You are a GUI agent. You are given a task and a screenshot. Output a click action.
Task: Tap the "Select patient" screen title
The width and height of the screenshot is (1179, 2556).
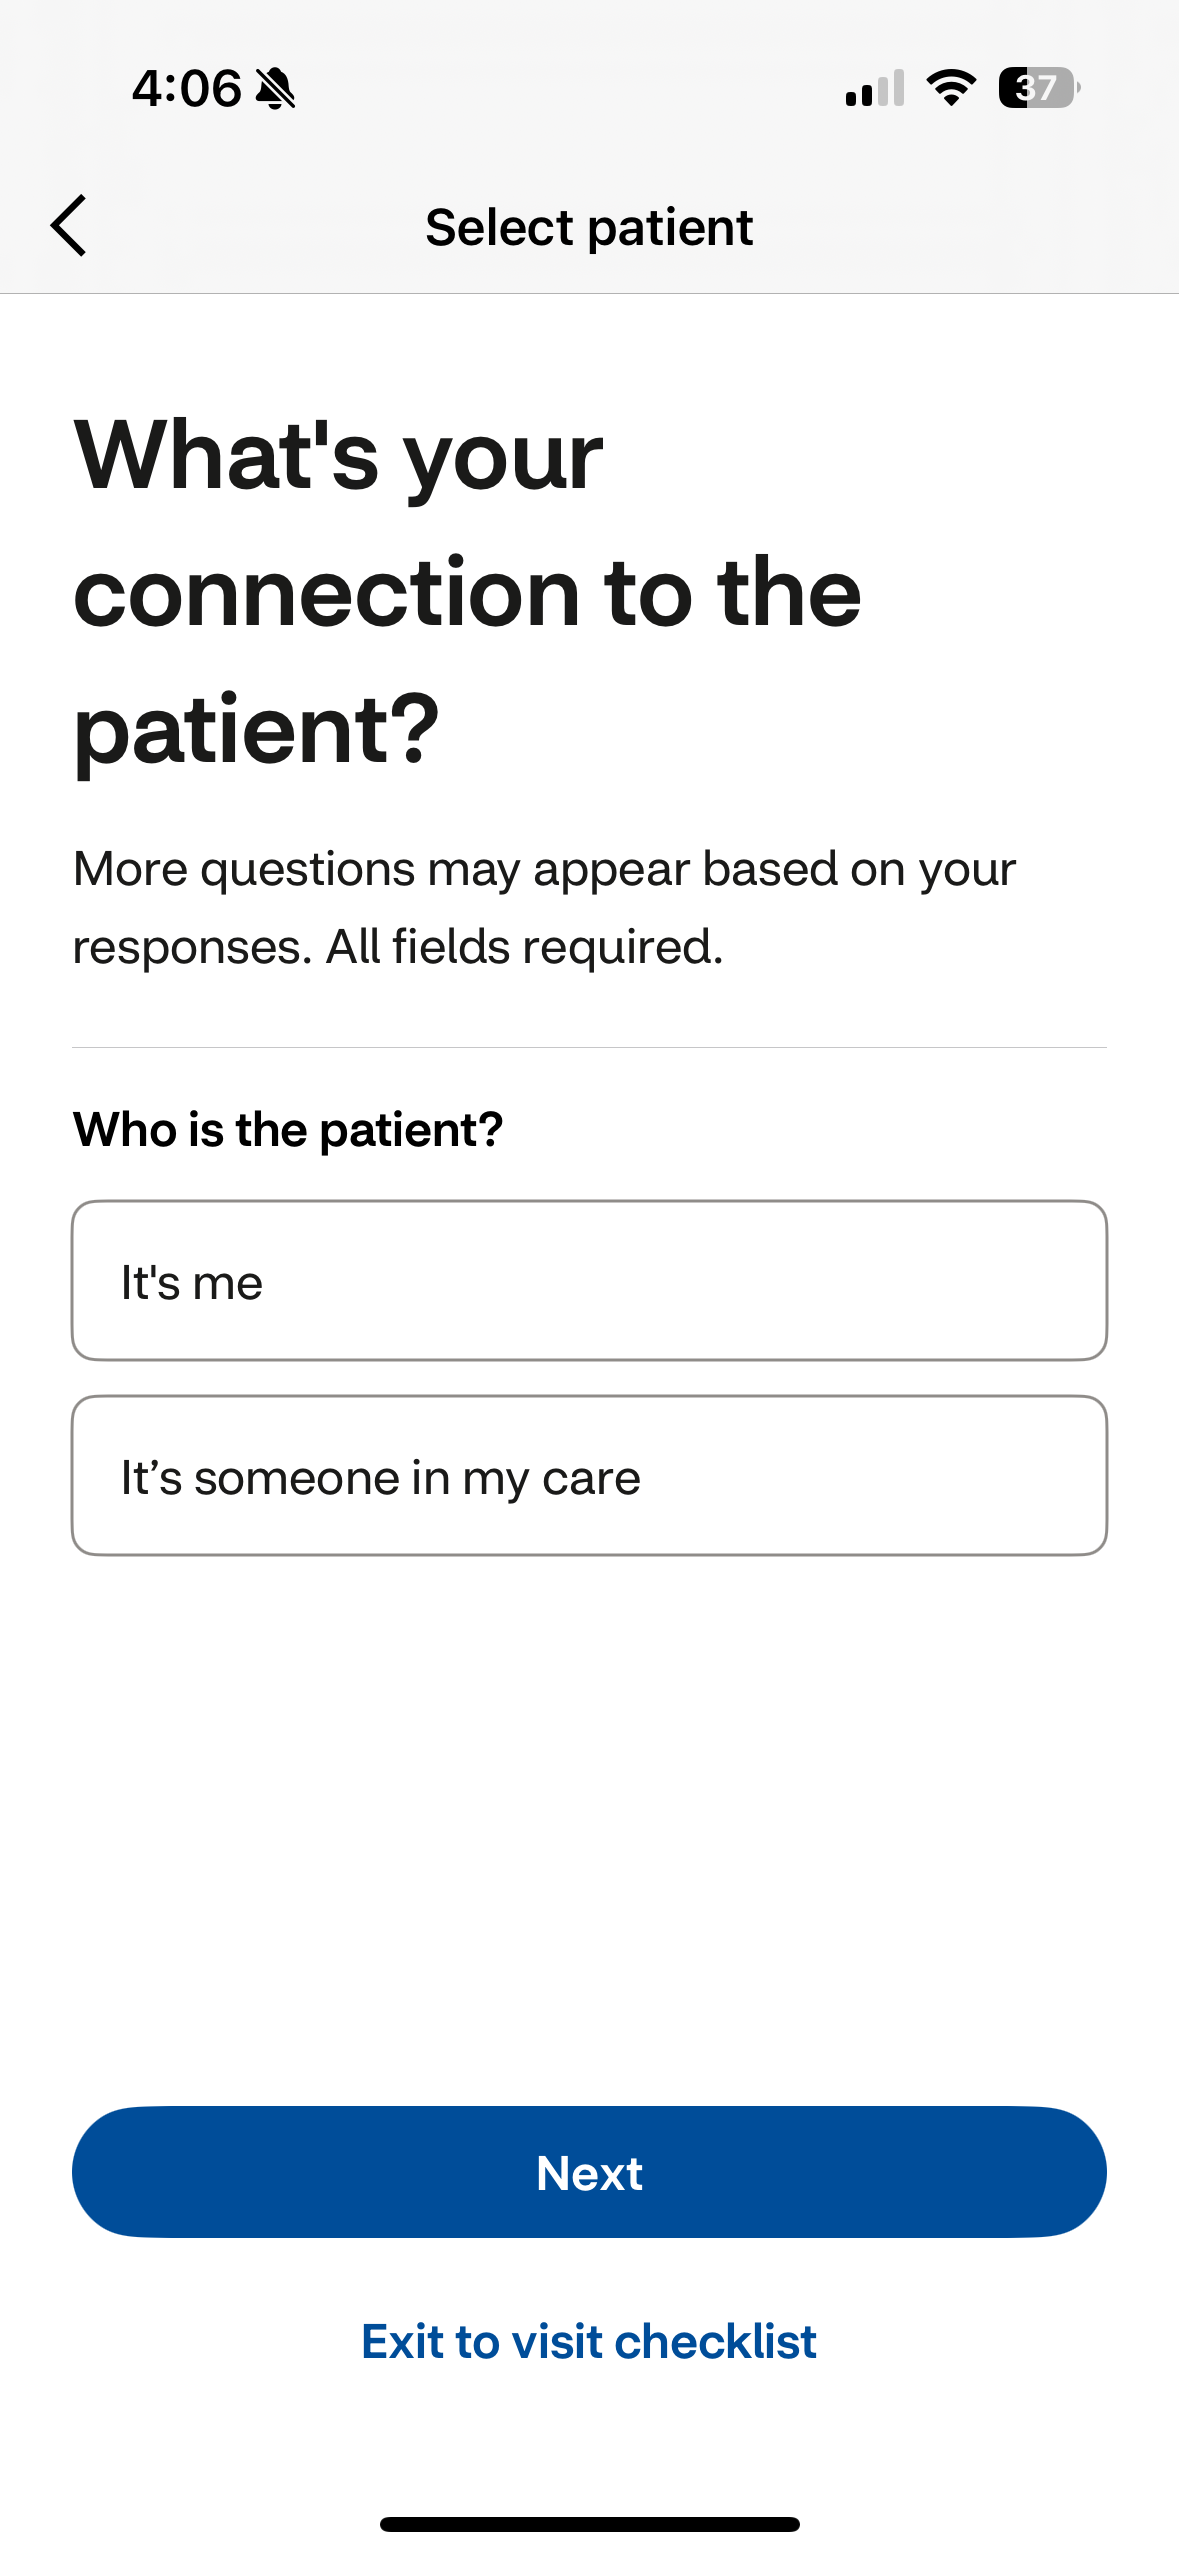click(x=589, y=228)
